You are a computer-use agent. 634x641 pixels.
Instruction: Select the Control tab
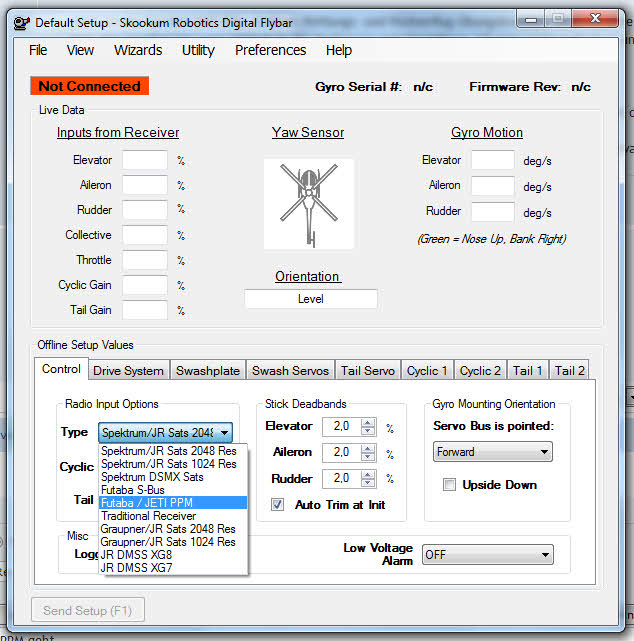tap(61, 369)
